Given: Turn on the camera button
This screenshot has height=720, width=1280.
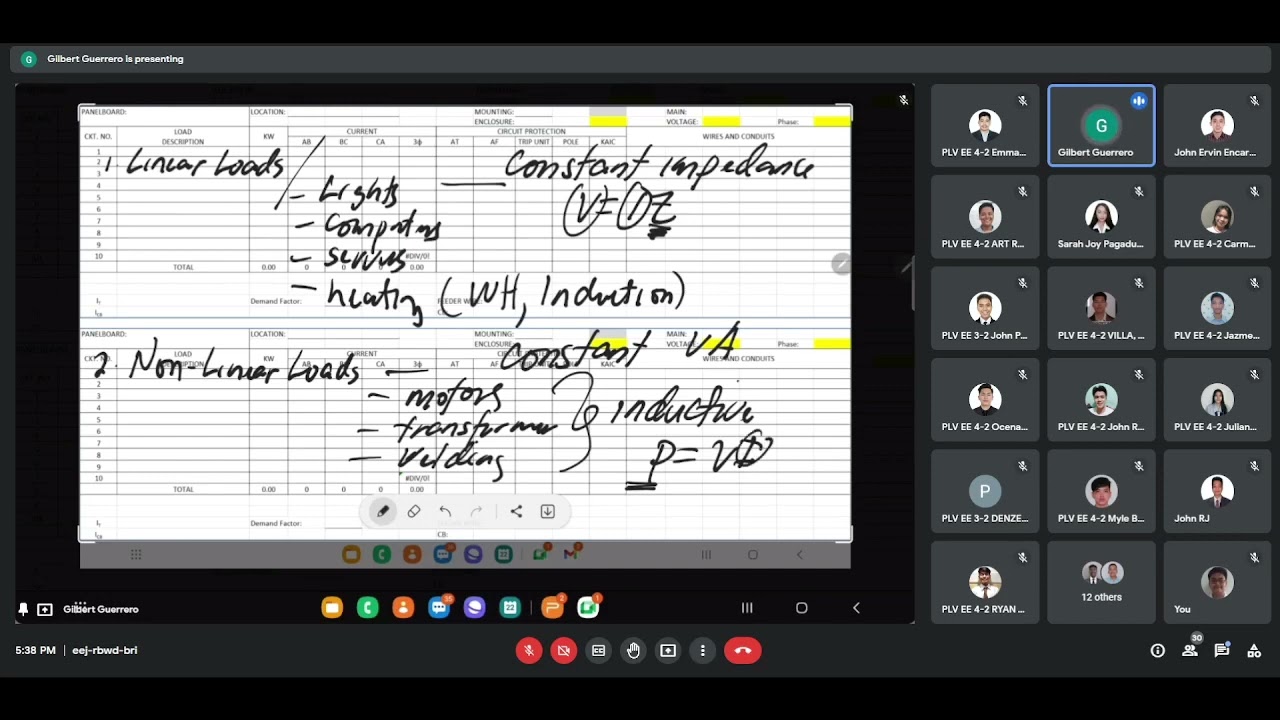Looking at the screenshot, I should 564,650.
